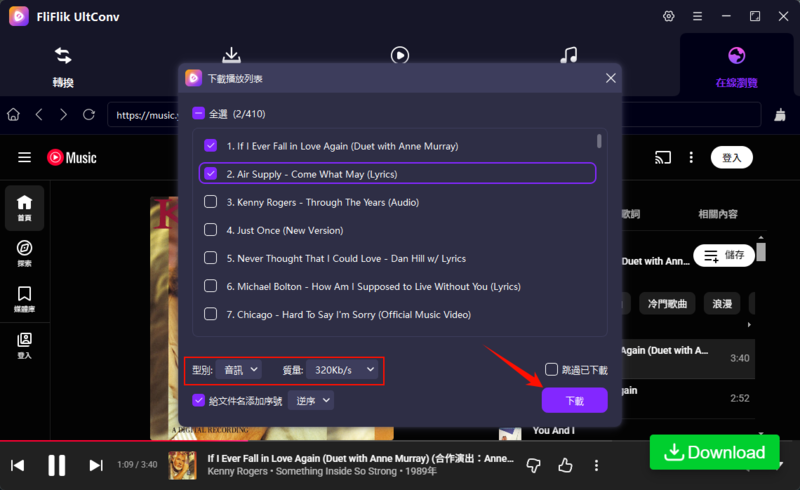Image resolution: width=800 pixels, height=490 pixels.
Task: Open the YouTube Music hamburger menu
Action: [25, 157]
